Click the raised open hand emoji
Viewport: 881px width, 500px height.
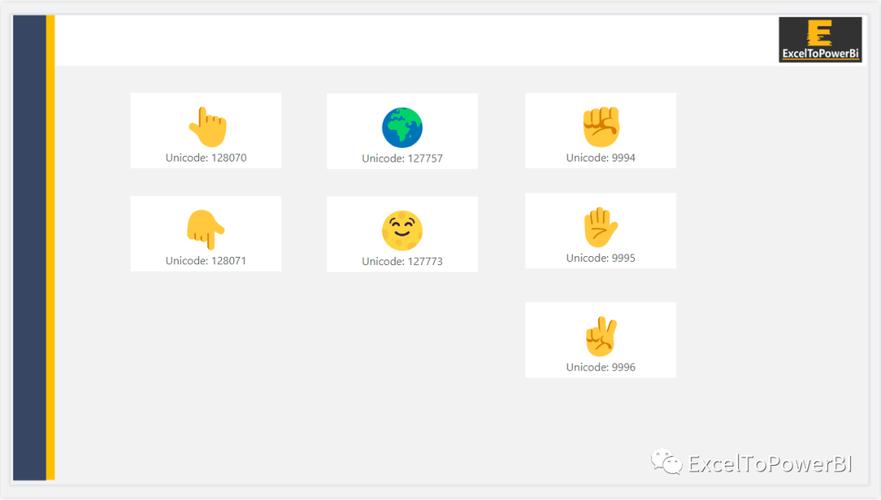click(x=600, y=227)
